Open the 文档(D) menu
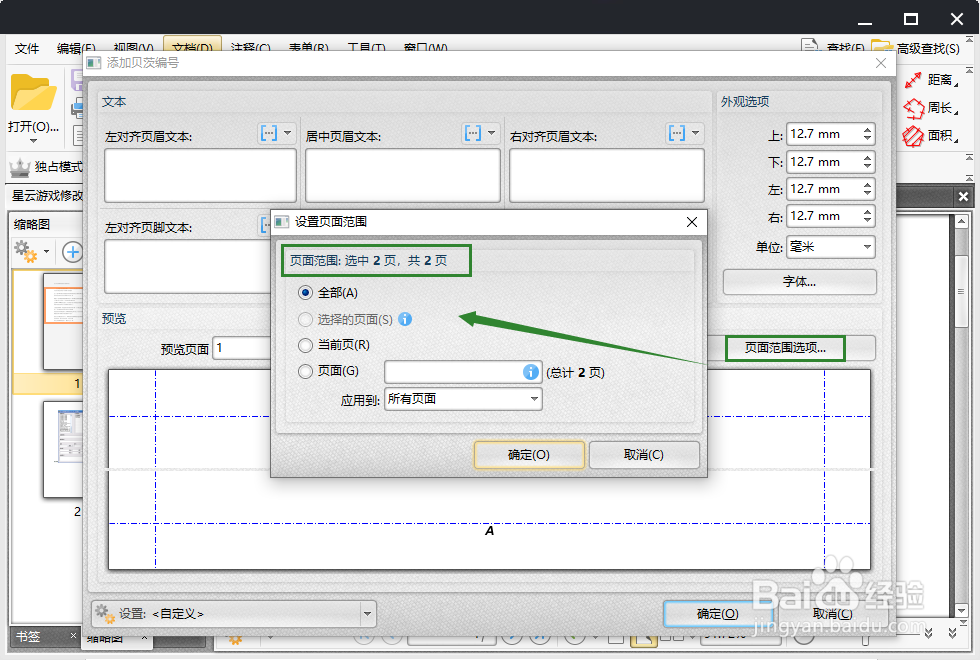 point(190,47)
